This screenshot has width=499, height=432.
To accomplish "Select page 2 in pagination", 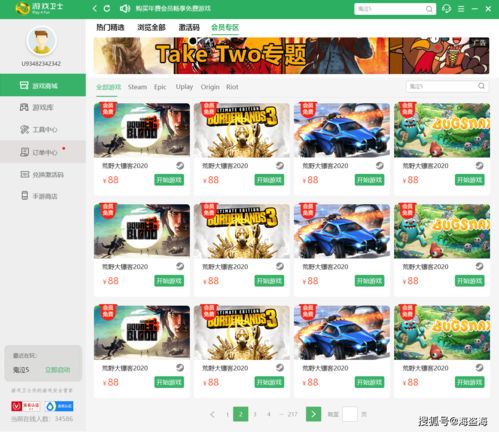I will pyautogui.click(x=241, y=414).
